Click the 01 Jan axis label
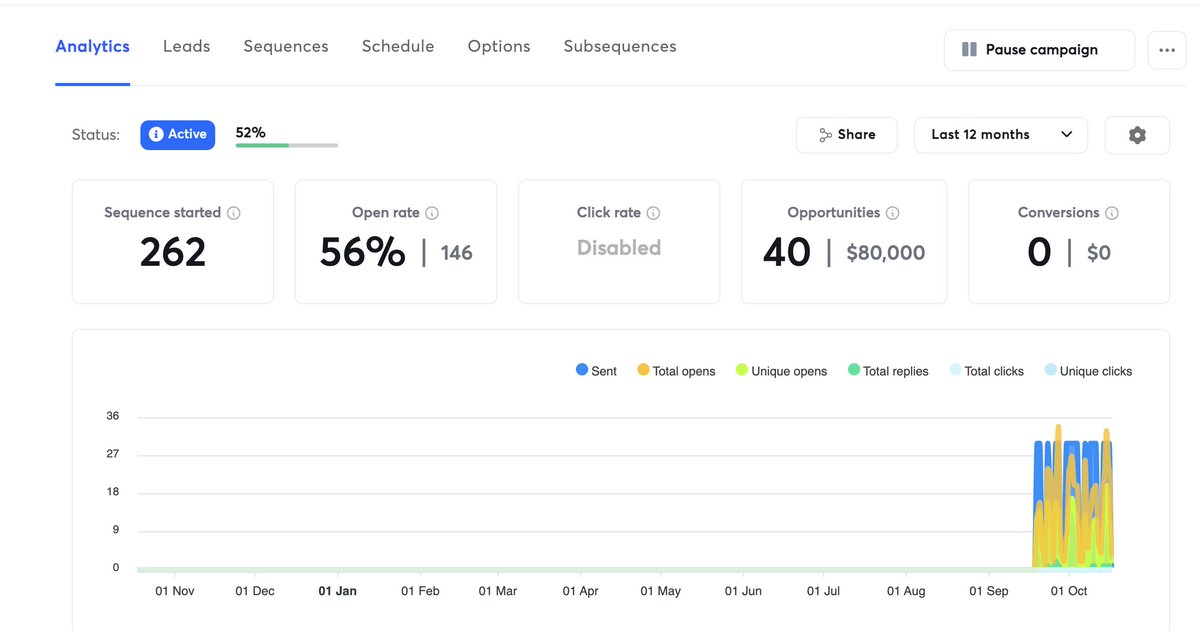This screenshot has height=631, width=1200. 338,591
